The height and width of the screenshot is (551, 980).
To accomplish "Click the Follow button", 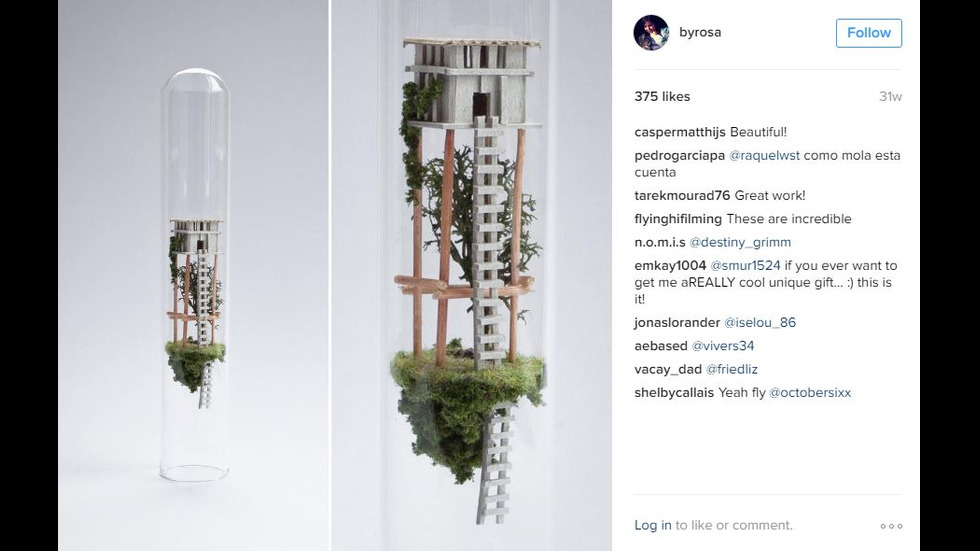I will pyautogui.click(x=869, y=33).
